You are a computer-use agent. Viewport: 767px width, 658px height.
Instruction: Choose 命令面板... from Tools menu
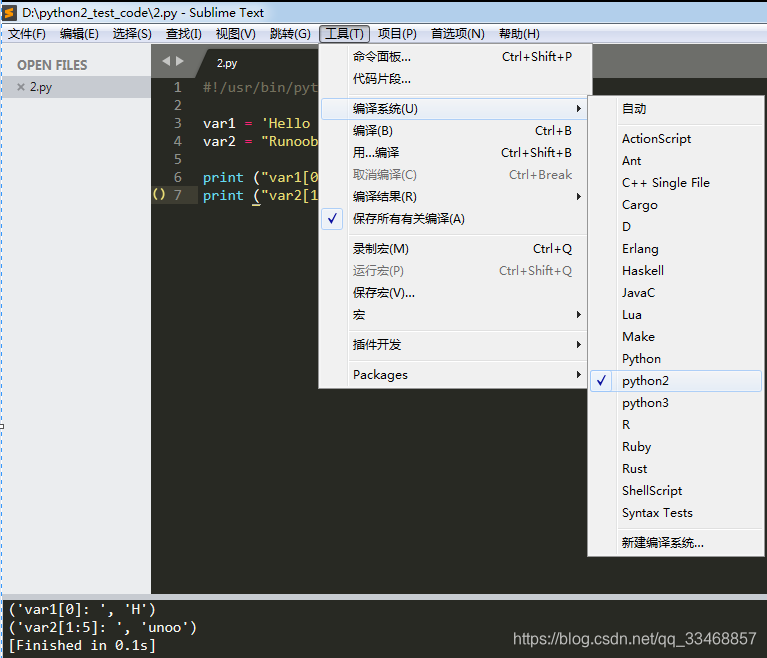(454, 57)
